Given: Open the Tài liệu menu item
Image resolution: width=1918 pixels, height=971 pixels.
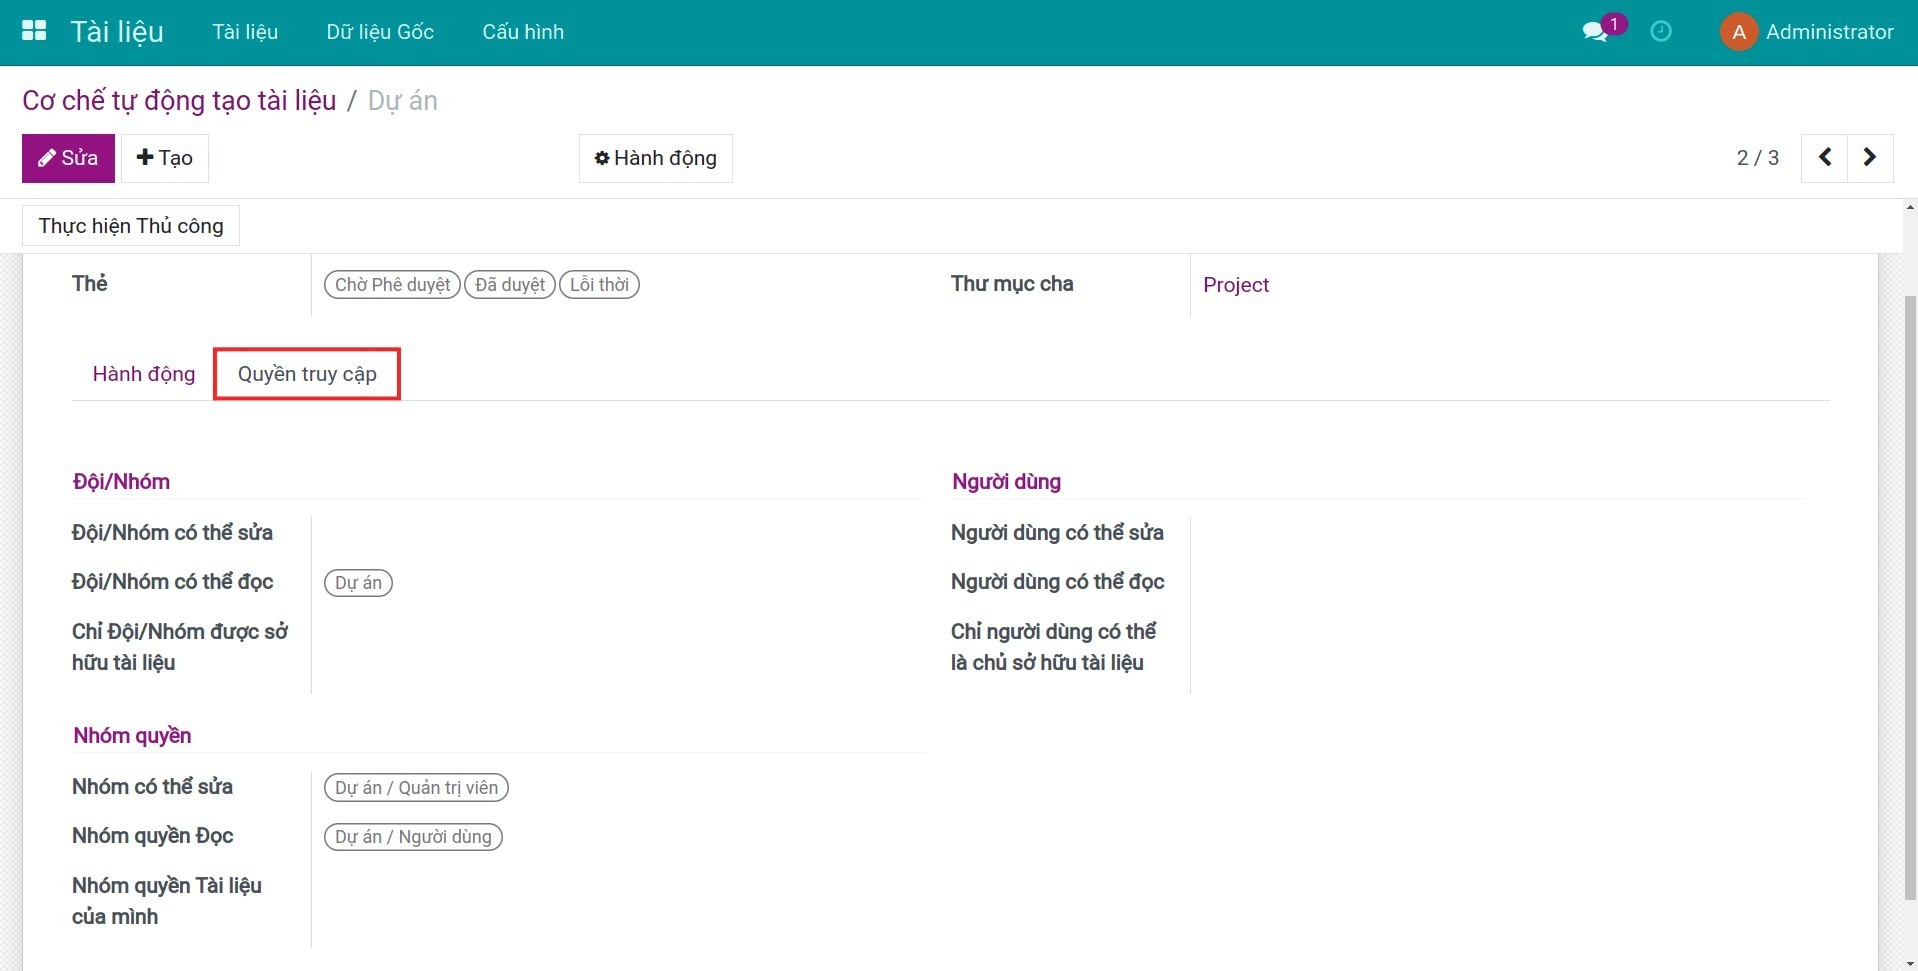Looking at the screenshot, I should [x=245, y=32].
